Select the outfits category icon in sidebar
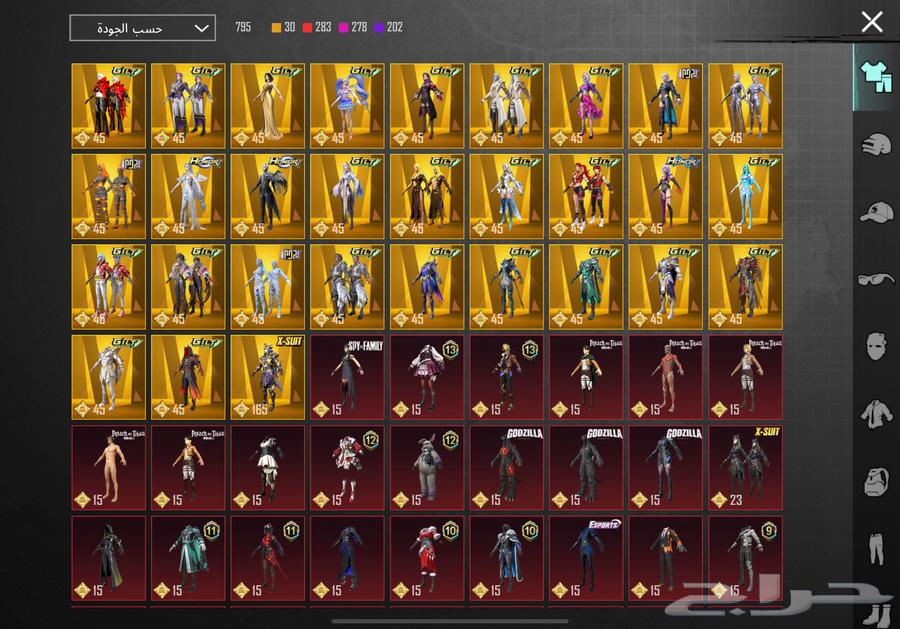The image size is (900, 629). (876, 77)
